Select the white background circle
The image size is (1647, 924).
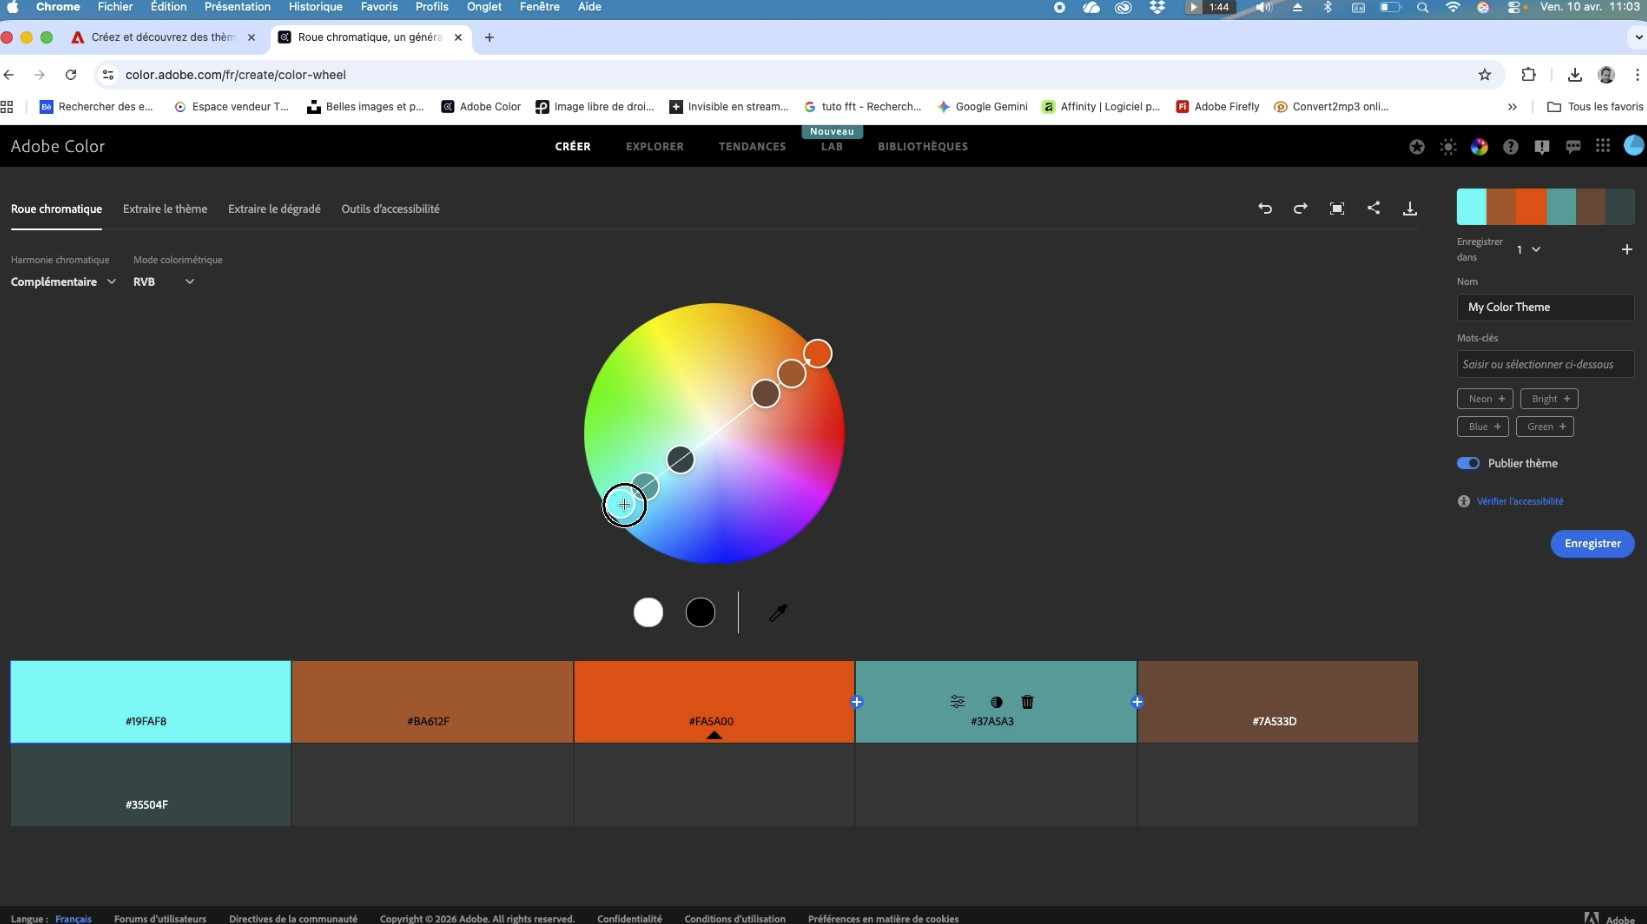[648, 612]
